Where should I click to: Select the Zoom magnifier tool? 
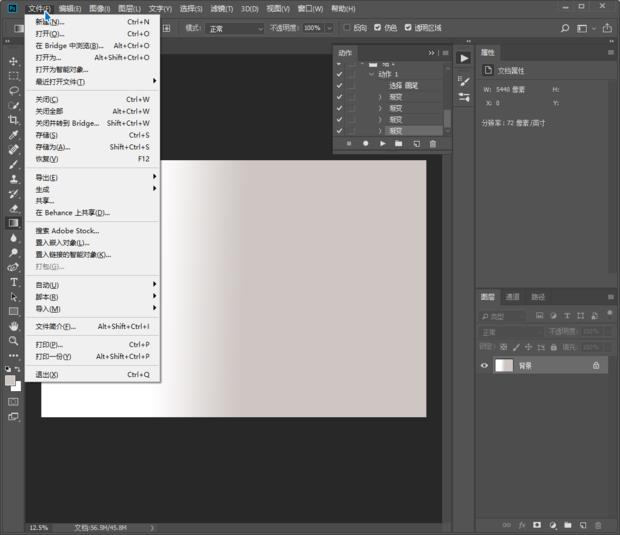14,340
